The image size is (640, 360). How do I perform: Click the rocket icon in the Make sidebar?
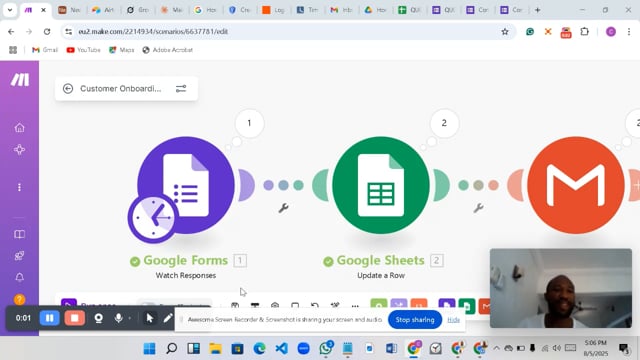pyautogui.click(x=19, y=256)
